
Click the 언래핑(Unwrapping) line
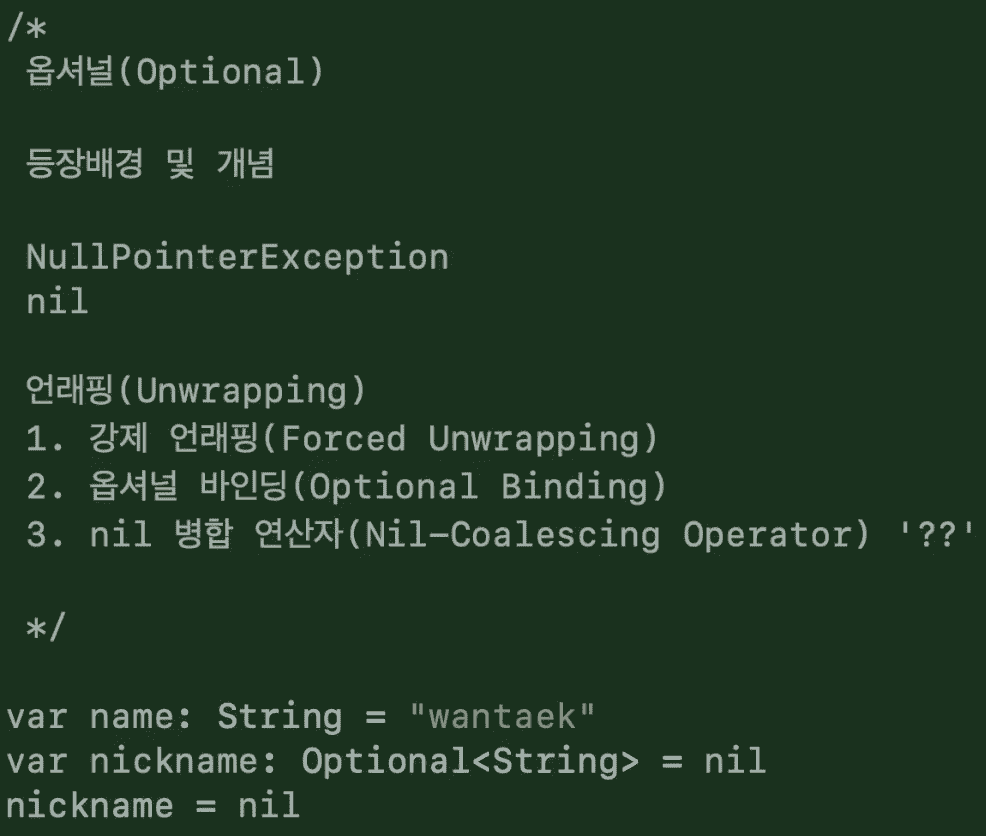[x=196, y=391]
